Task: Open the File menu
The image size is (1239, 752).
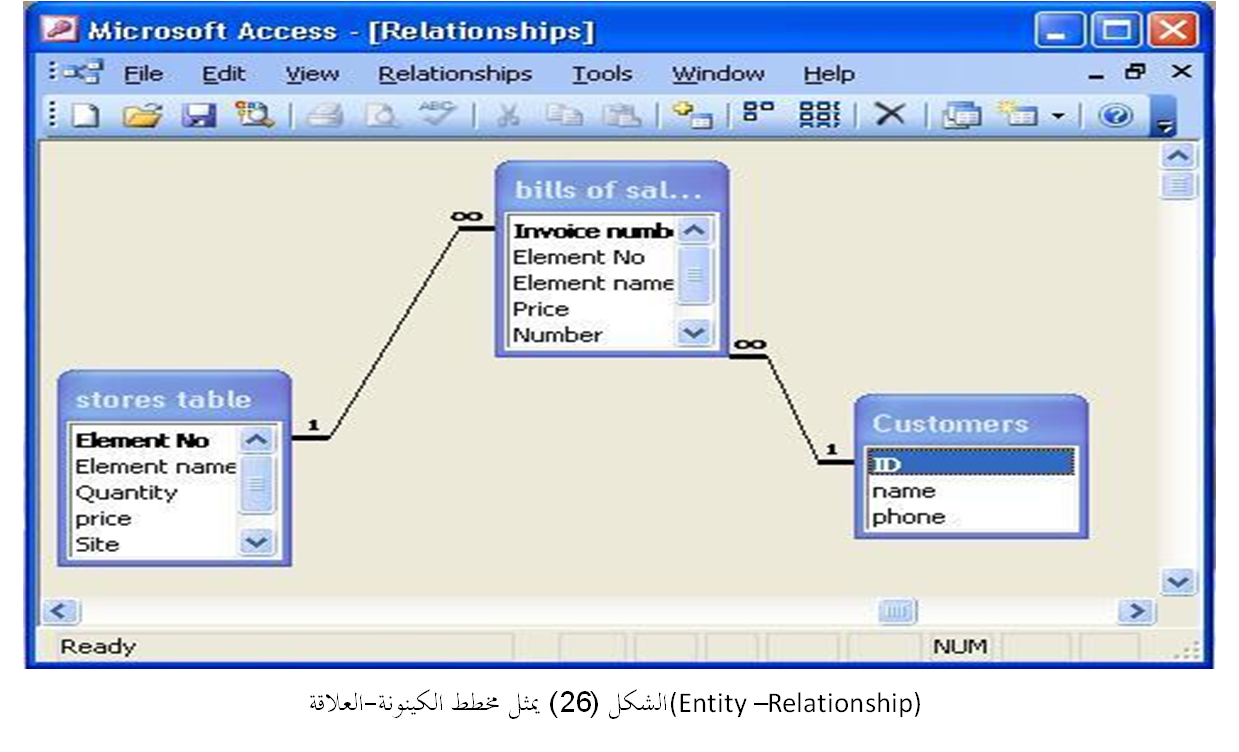Action: pyautogui.click(x=143, y=74)
